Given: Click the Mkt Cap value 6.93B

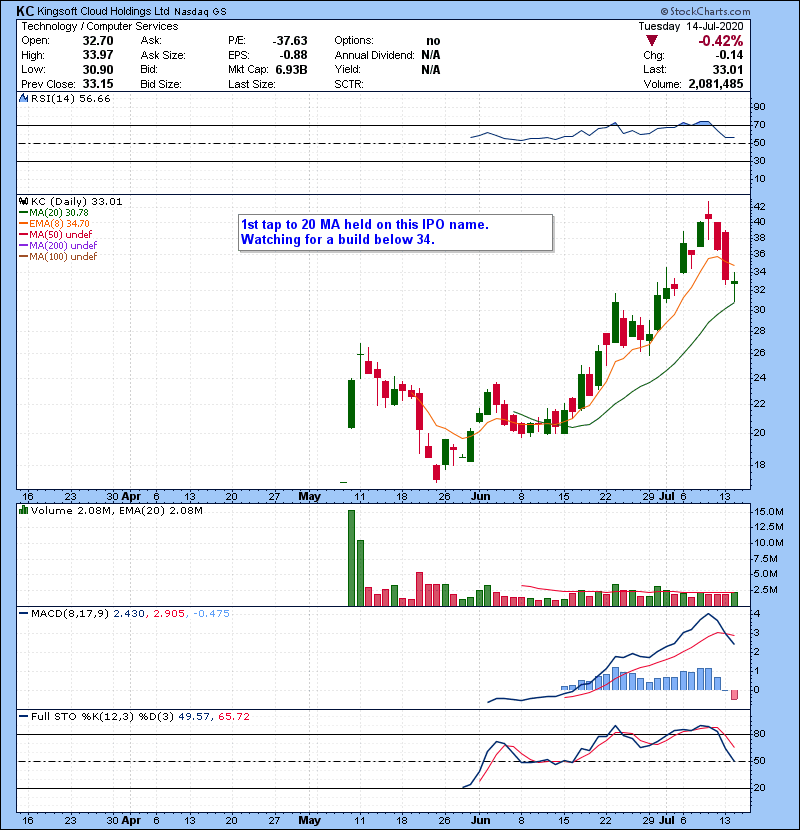Looking at the screenshot, I should click(x=291, y=69).
